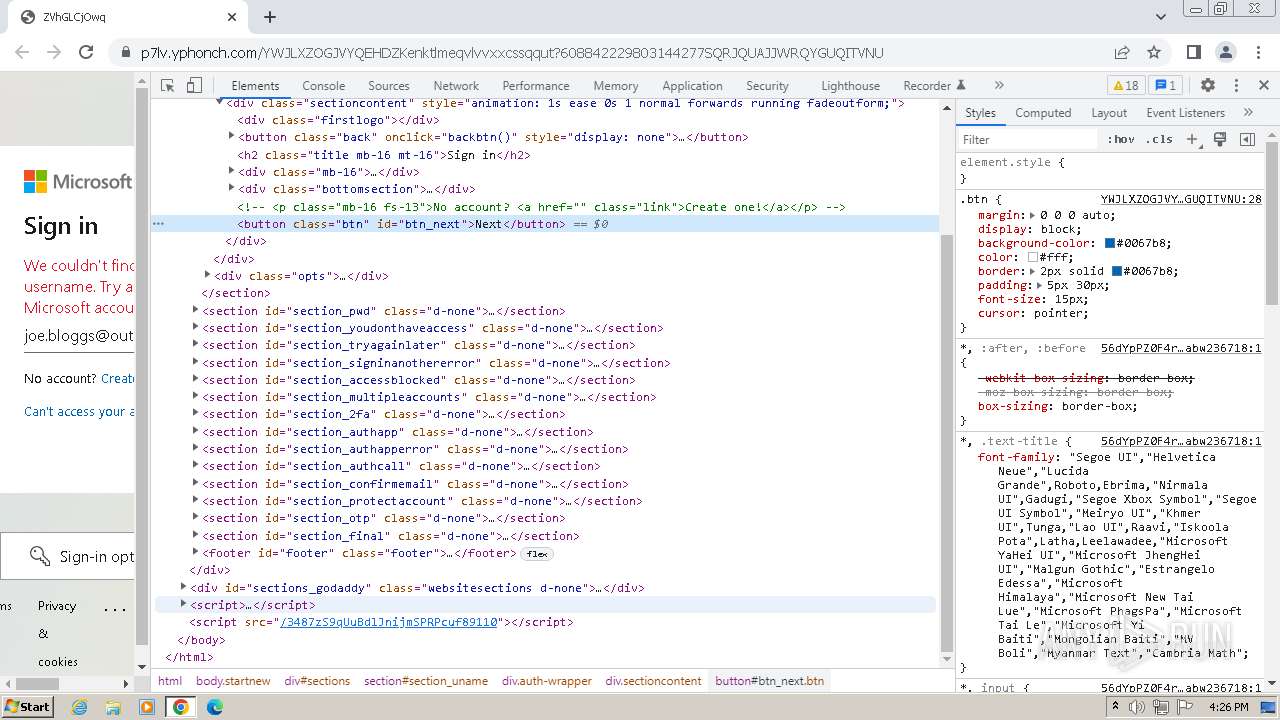The height and width of the screenshot is (720, 1280).
Task: Open the Application panel
Action: (x=692, y=86)
